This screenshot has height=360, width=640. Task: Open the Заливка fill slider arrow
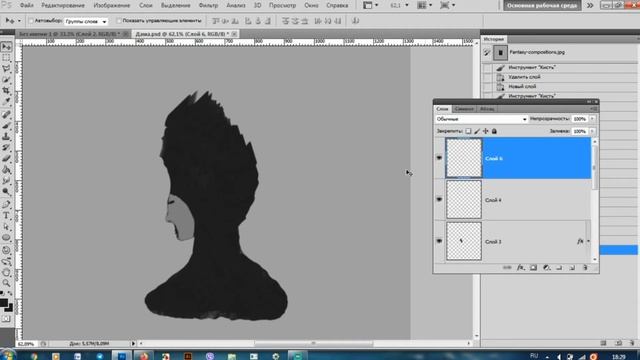(x=592, y=131)
